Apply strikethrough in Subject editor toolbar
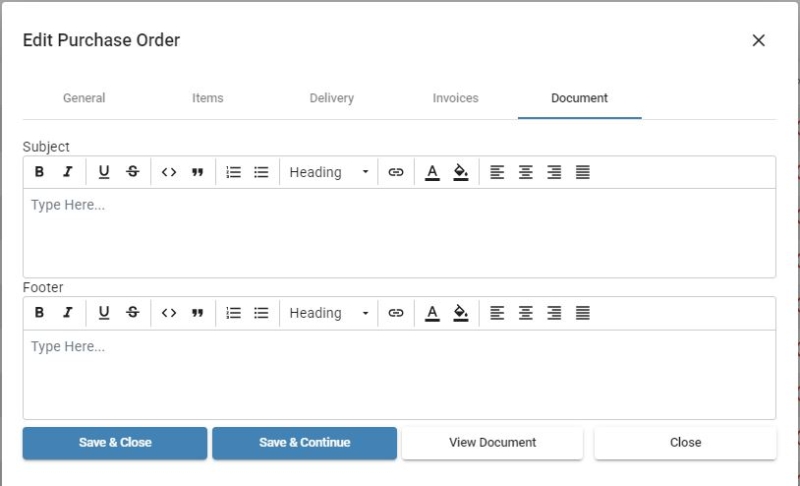This screenshot has width=800, height=486. pos(133,172)
